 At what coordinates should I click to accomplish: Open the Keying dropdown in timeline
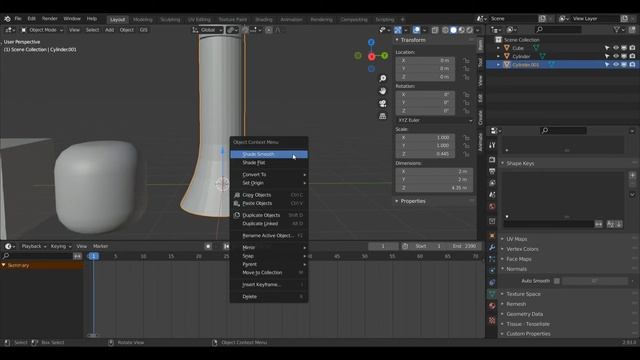click(x=61, y=246)
